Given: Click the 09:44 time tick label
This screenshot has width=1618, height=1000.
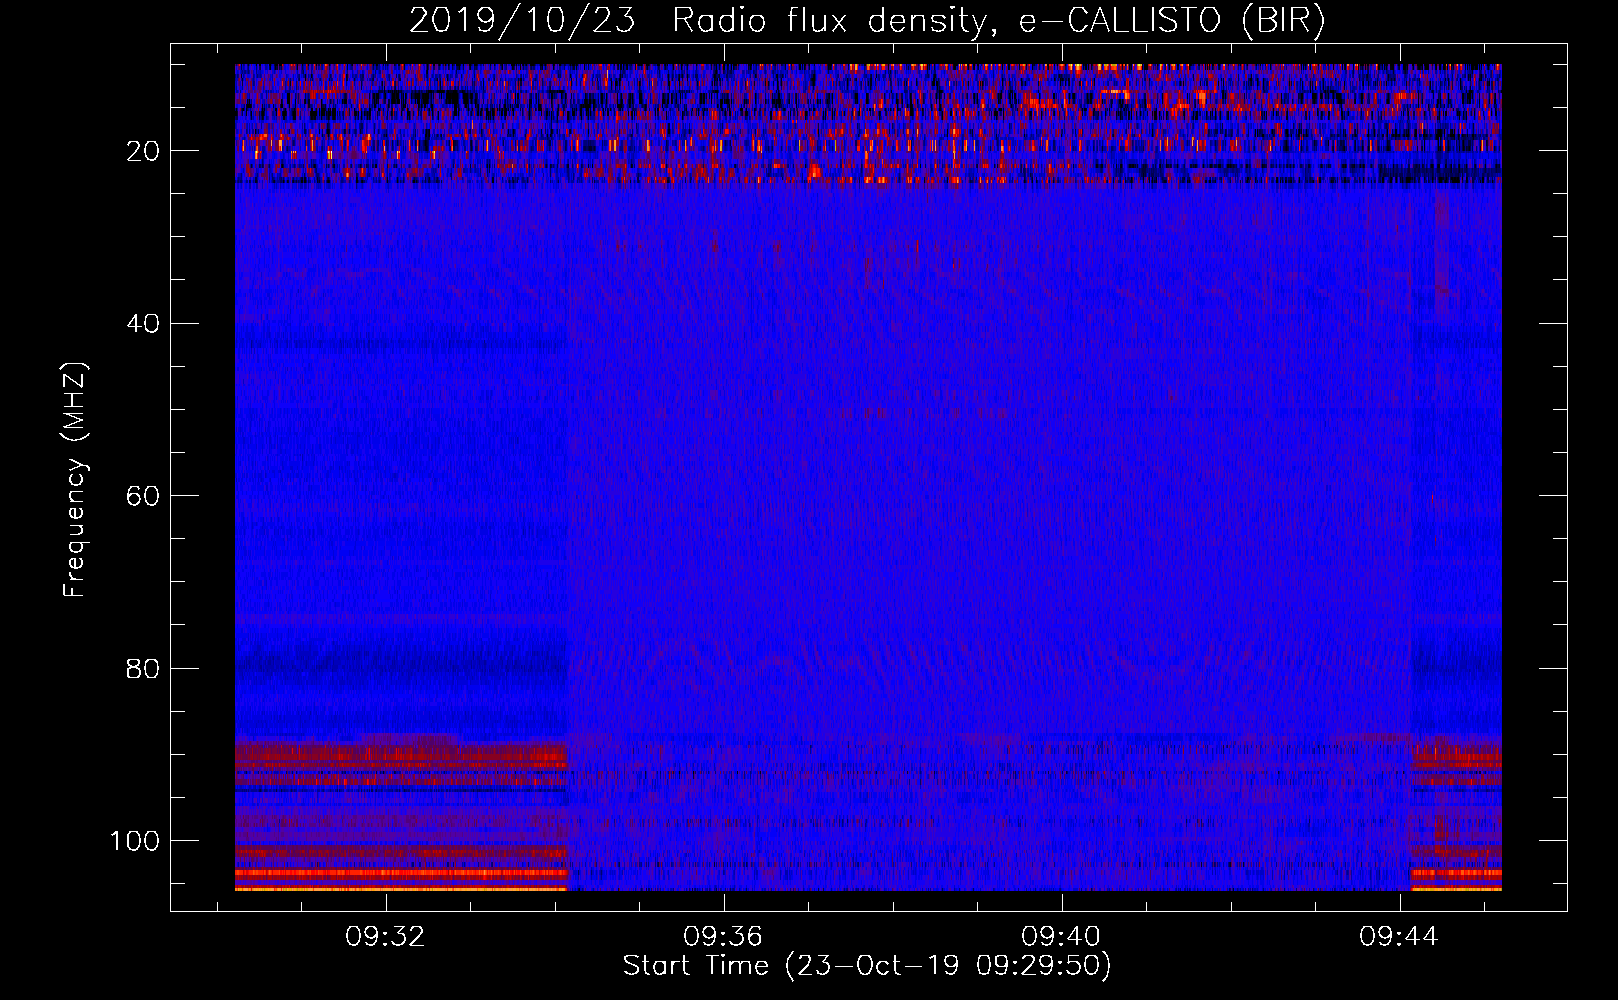Looking at the screenshot, I should (1398, 937).
